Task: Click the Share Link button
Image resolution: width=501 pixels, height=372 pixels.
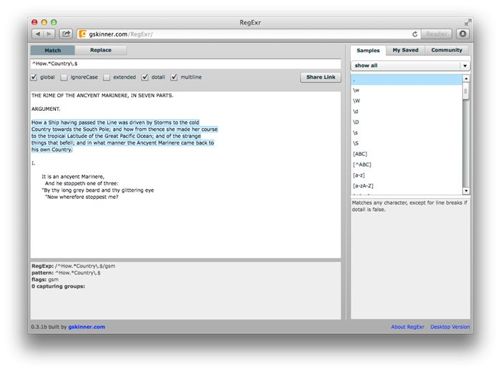Action: [321, 77]
